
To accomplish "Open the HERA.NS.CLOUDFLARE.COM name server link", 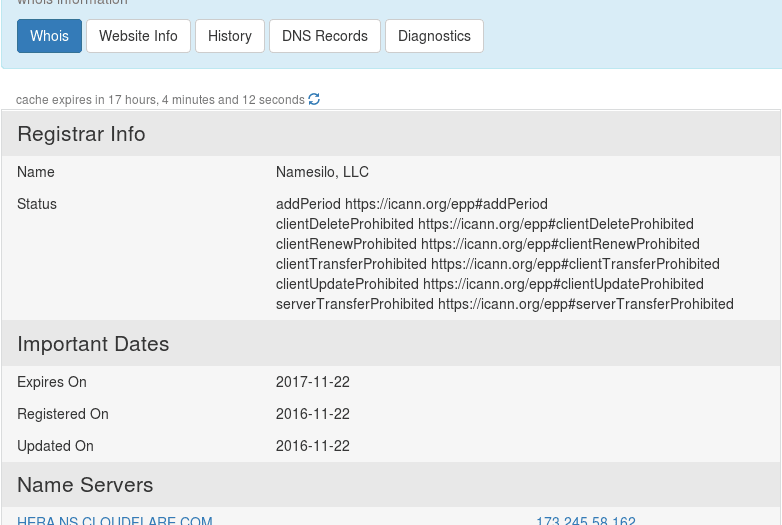I will (115, 521).
